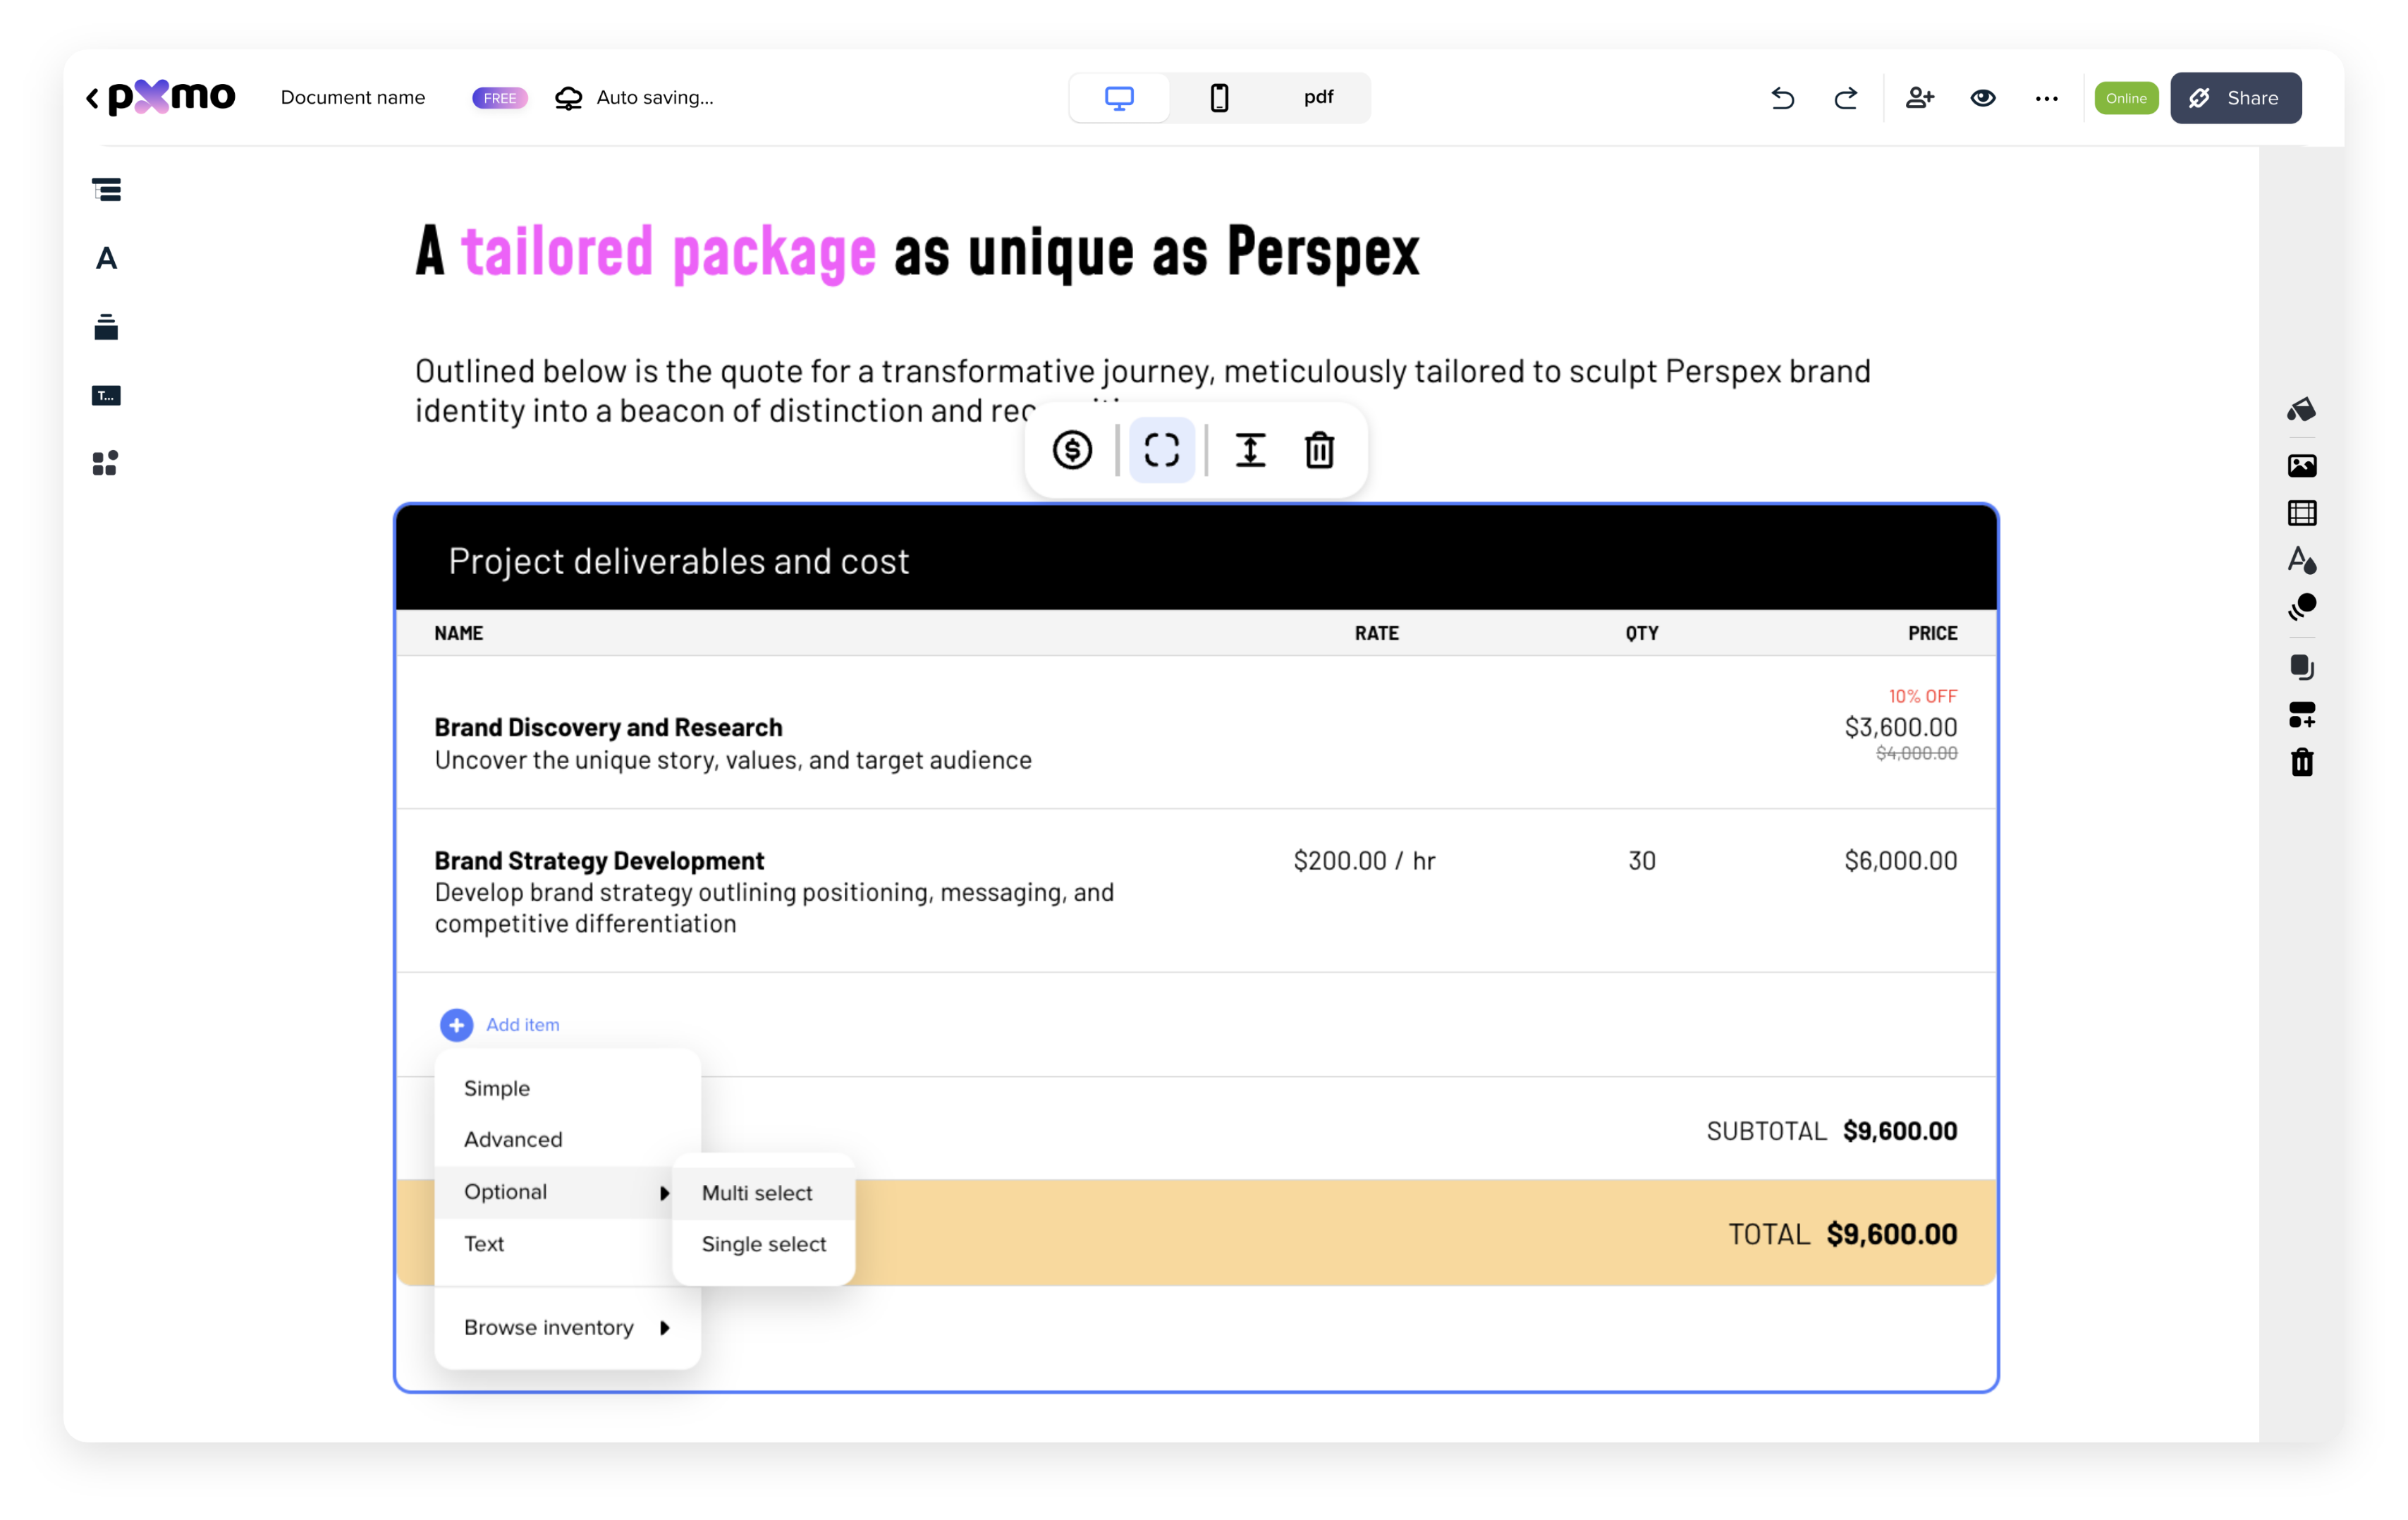
Task: Click the currency settings dollar icon
Action: [1072, 450]
